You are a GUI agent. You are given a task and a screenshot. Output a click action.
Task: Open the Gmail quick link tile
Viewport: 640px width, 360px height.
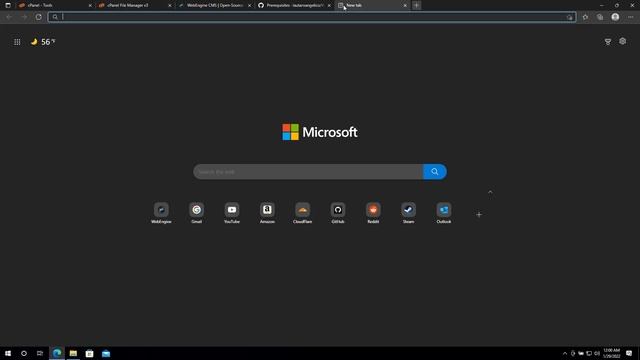click(x=196, y=213)
